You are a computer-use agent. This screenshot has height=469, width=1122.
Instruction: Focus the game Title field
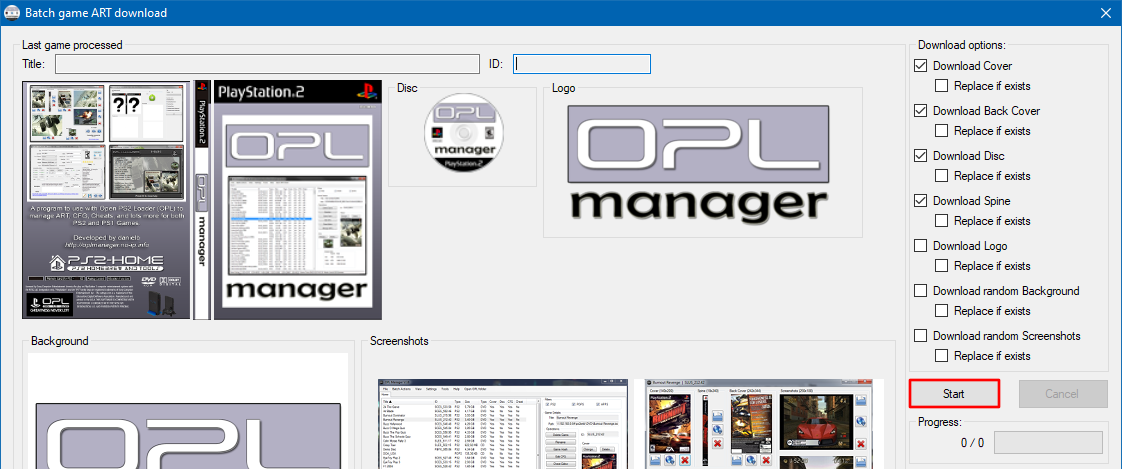point(268,64)
